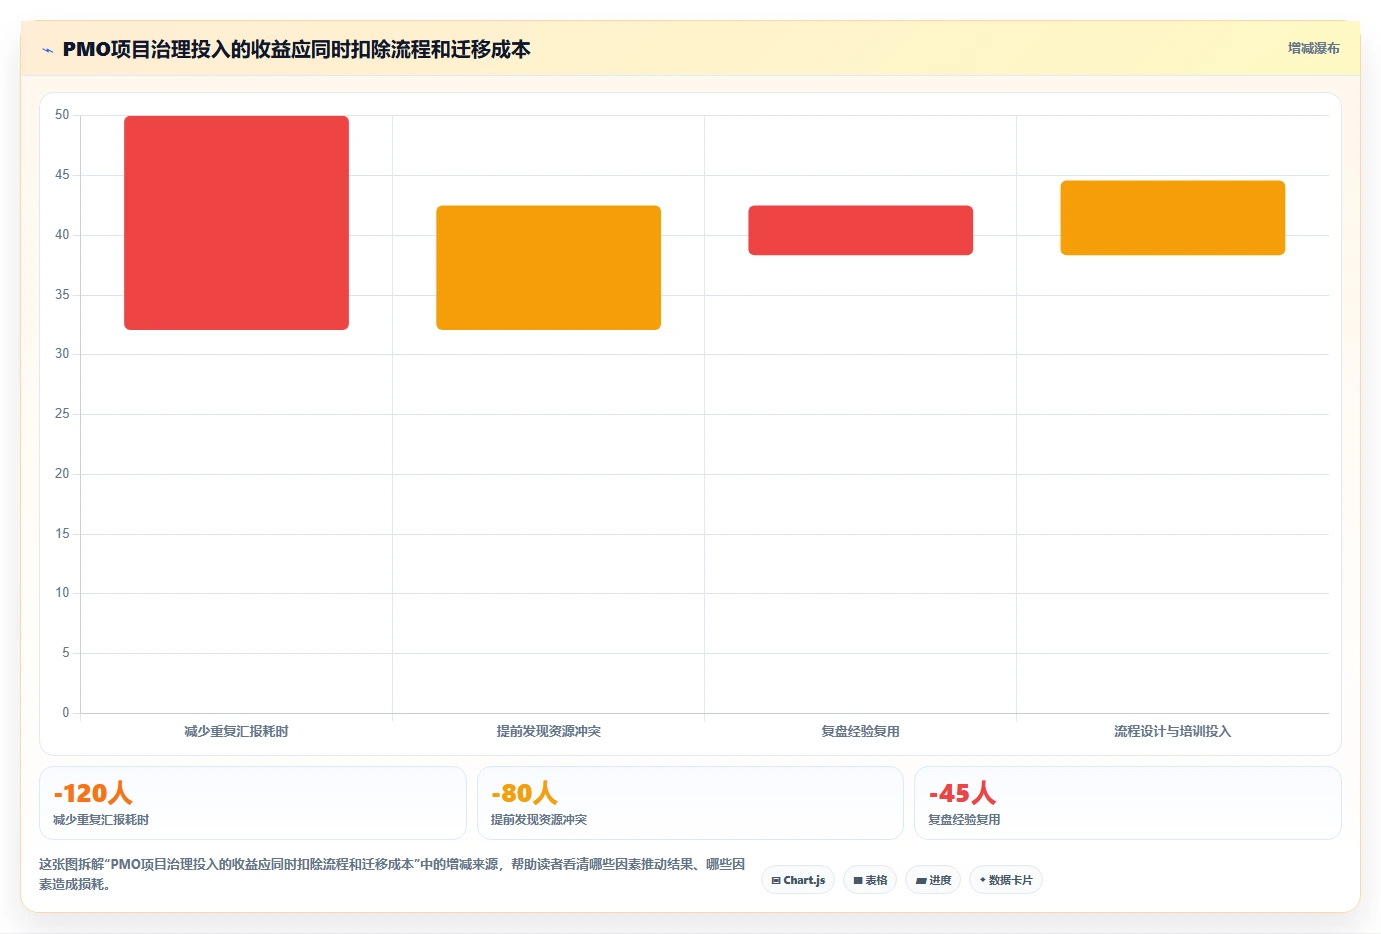This screenshot has height=934, width=1381.
Task: Click the description paragraph starting with 这张图拆解
Action: [x=392, y=874]
